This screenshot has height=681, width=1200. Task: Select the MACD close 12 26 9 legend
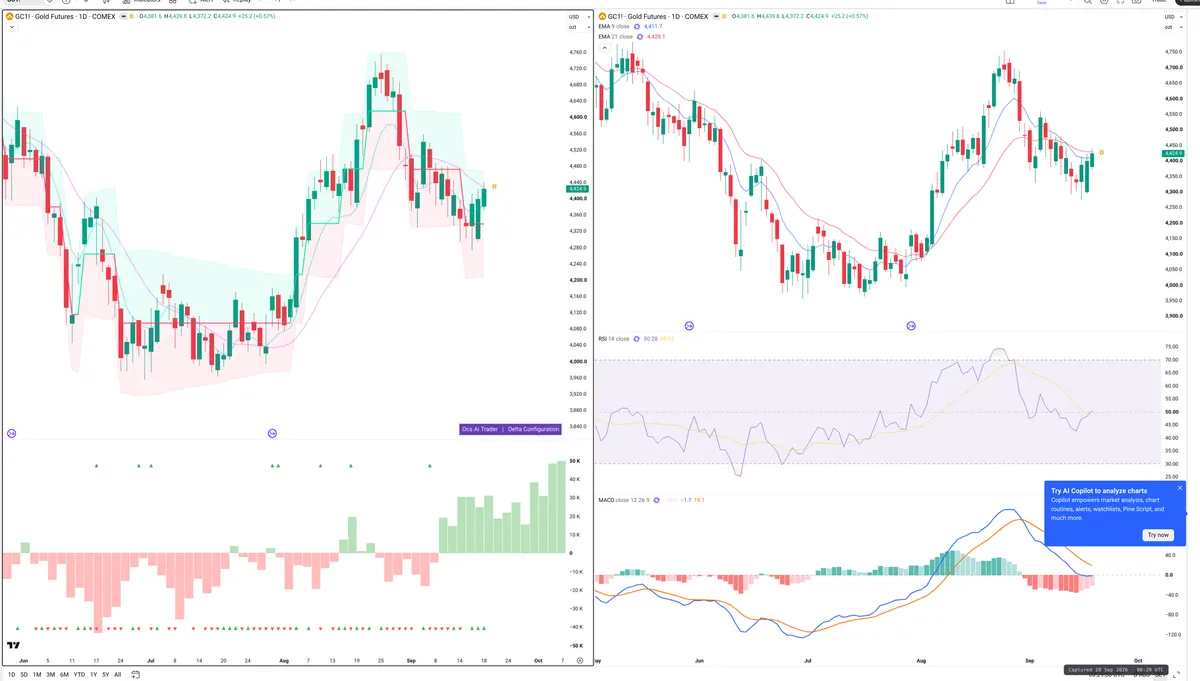(x=624, y=500)
